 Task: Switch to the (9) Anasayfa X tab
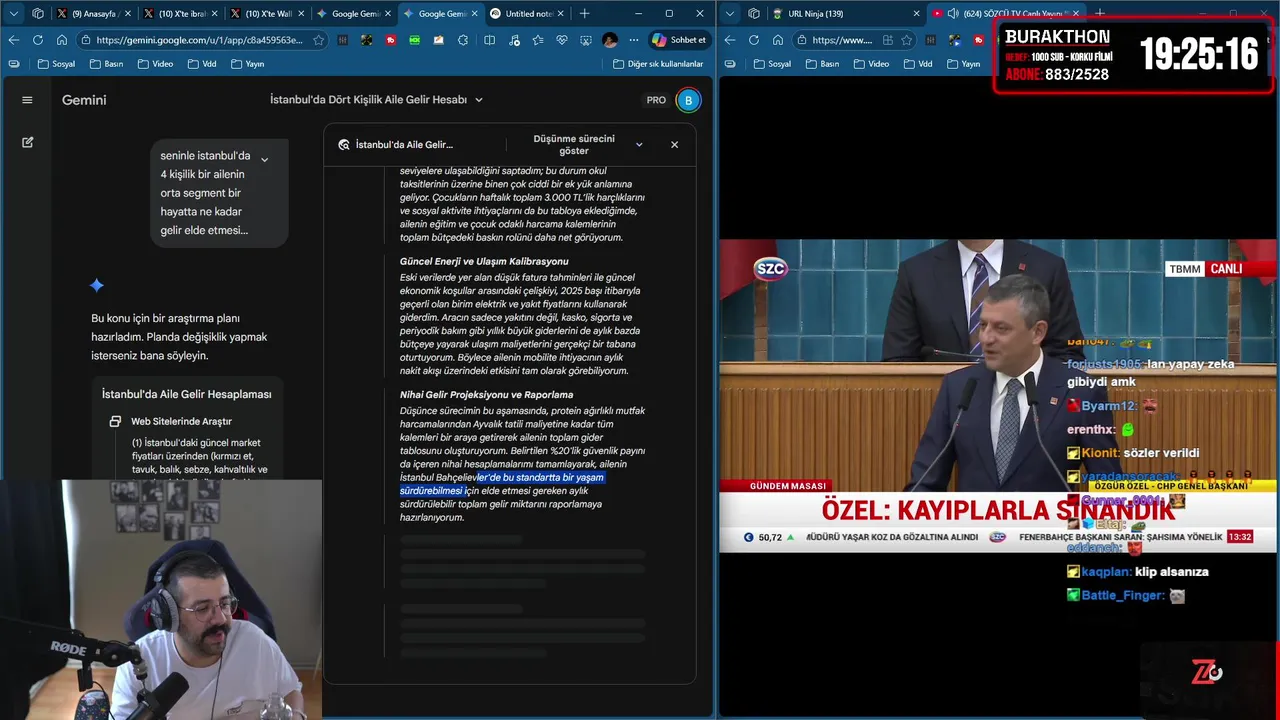[94, 13]
